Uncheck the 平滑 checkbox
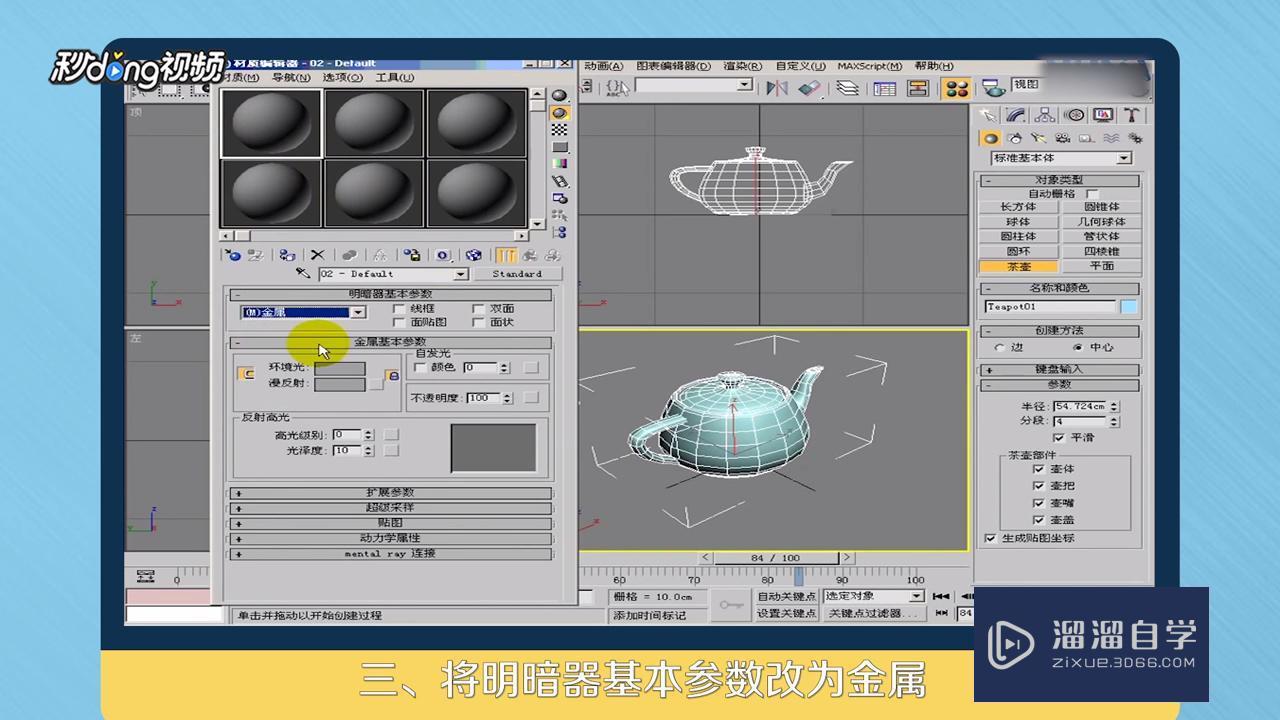The width and height of the screenshot is (1280, 720). click(x=1058, y=438)
